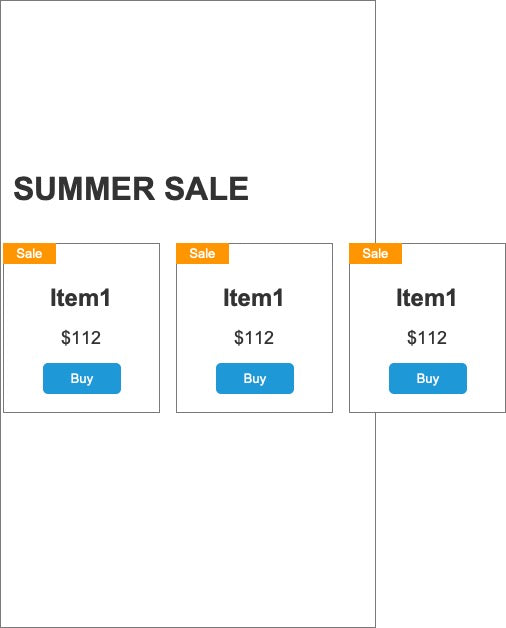Click blank space beside Sale badge in middle card
Image resolution: width=506 pixels, height=628 pixels.
[280, 254]
